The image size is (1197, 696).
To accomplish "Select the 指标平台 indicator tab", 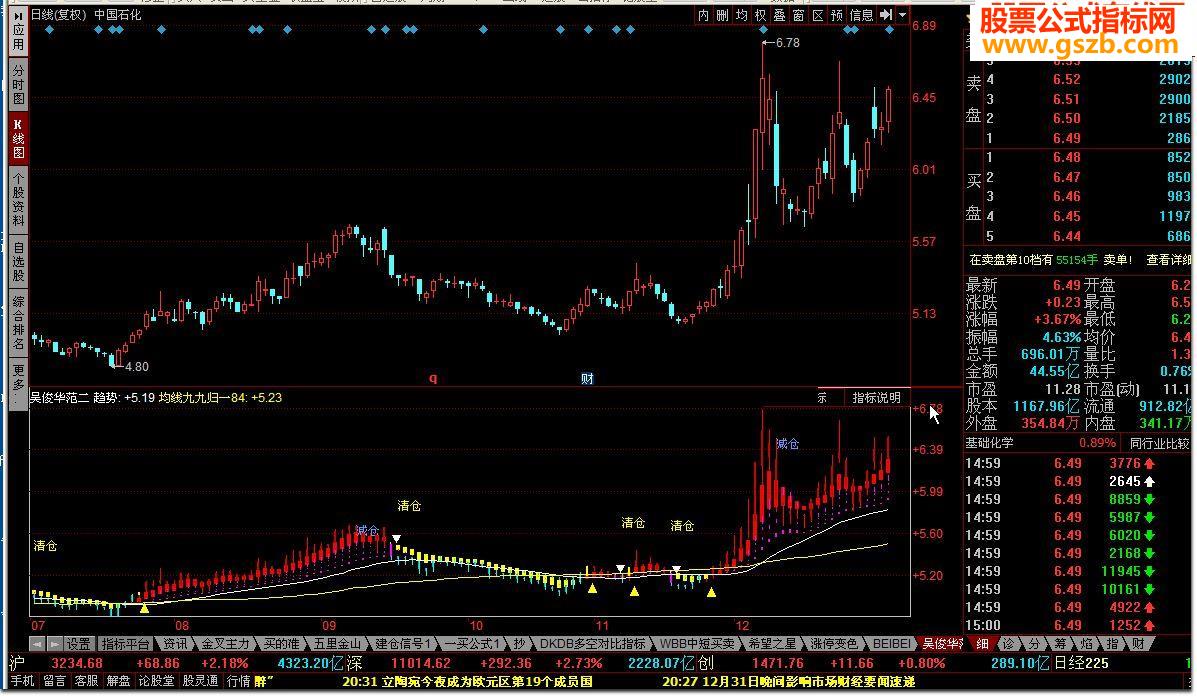I will coord(126,644).
